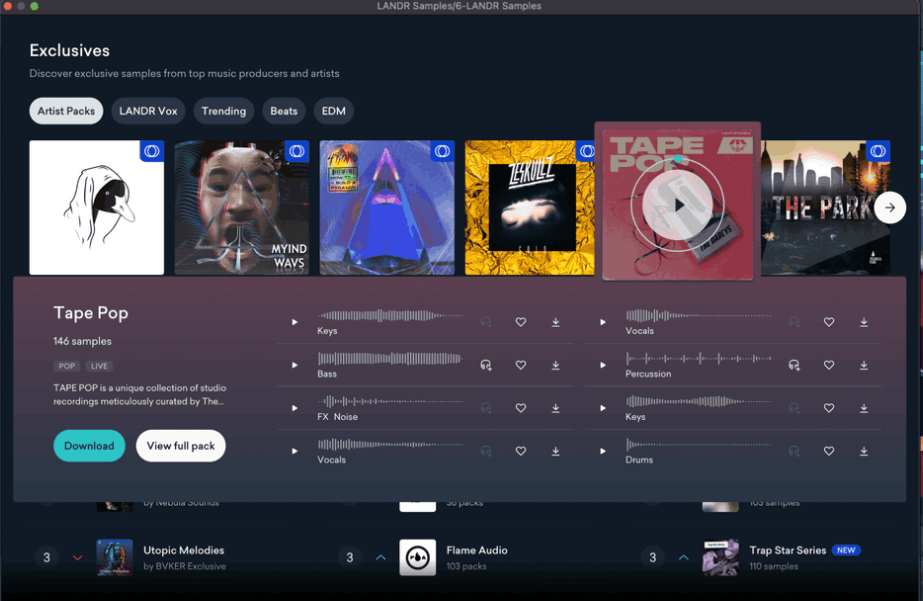Click LANDR badge on hooded duck cover
Image resolution: width=923 pixels, height=601 pixels.
[152, 151]
